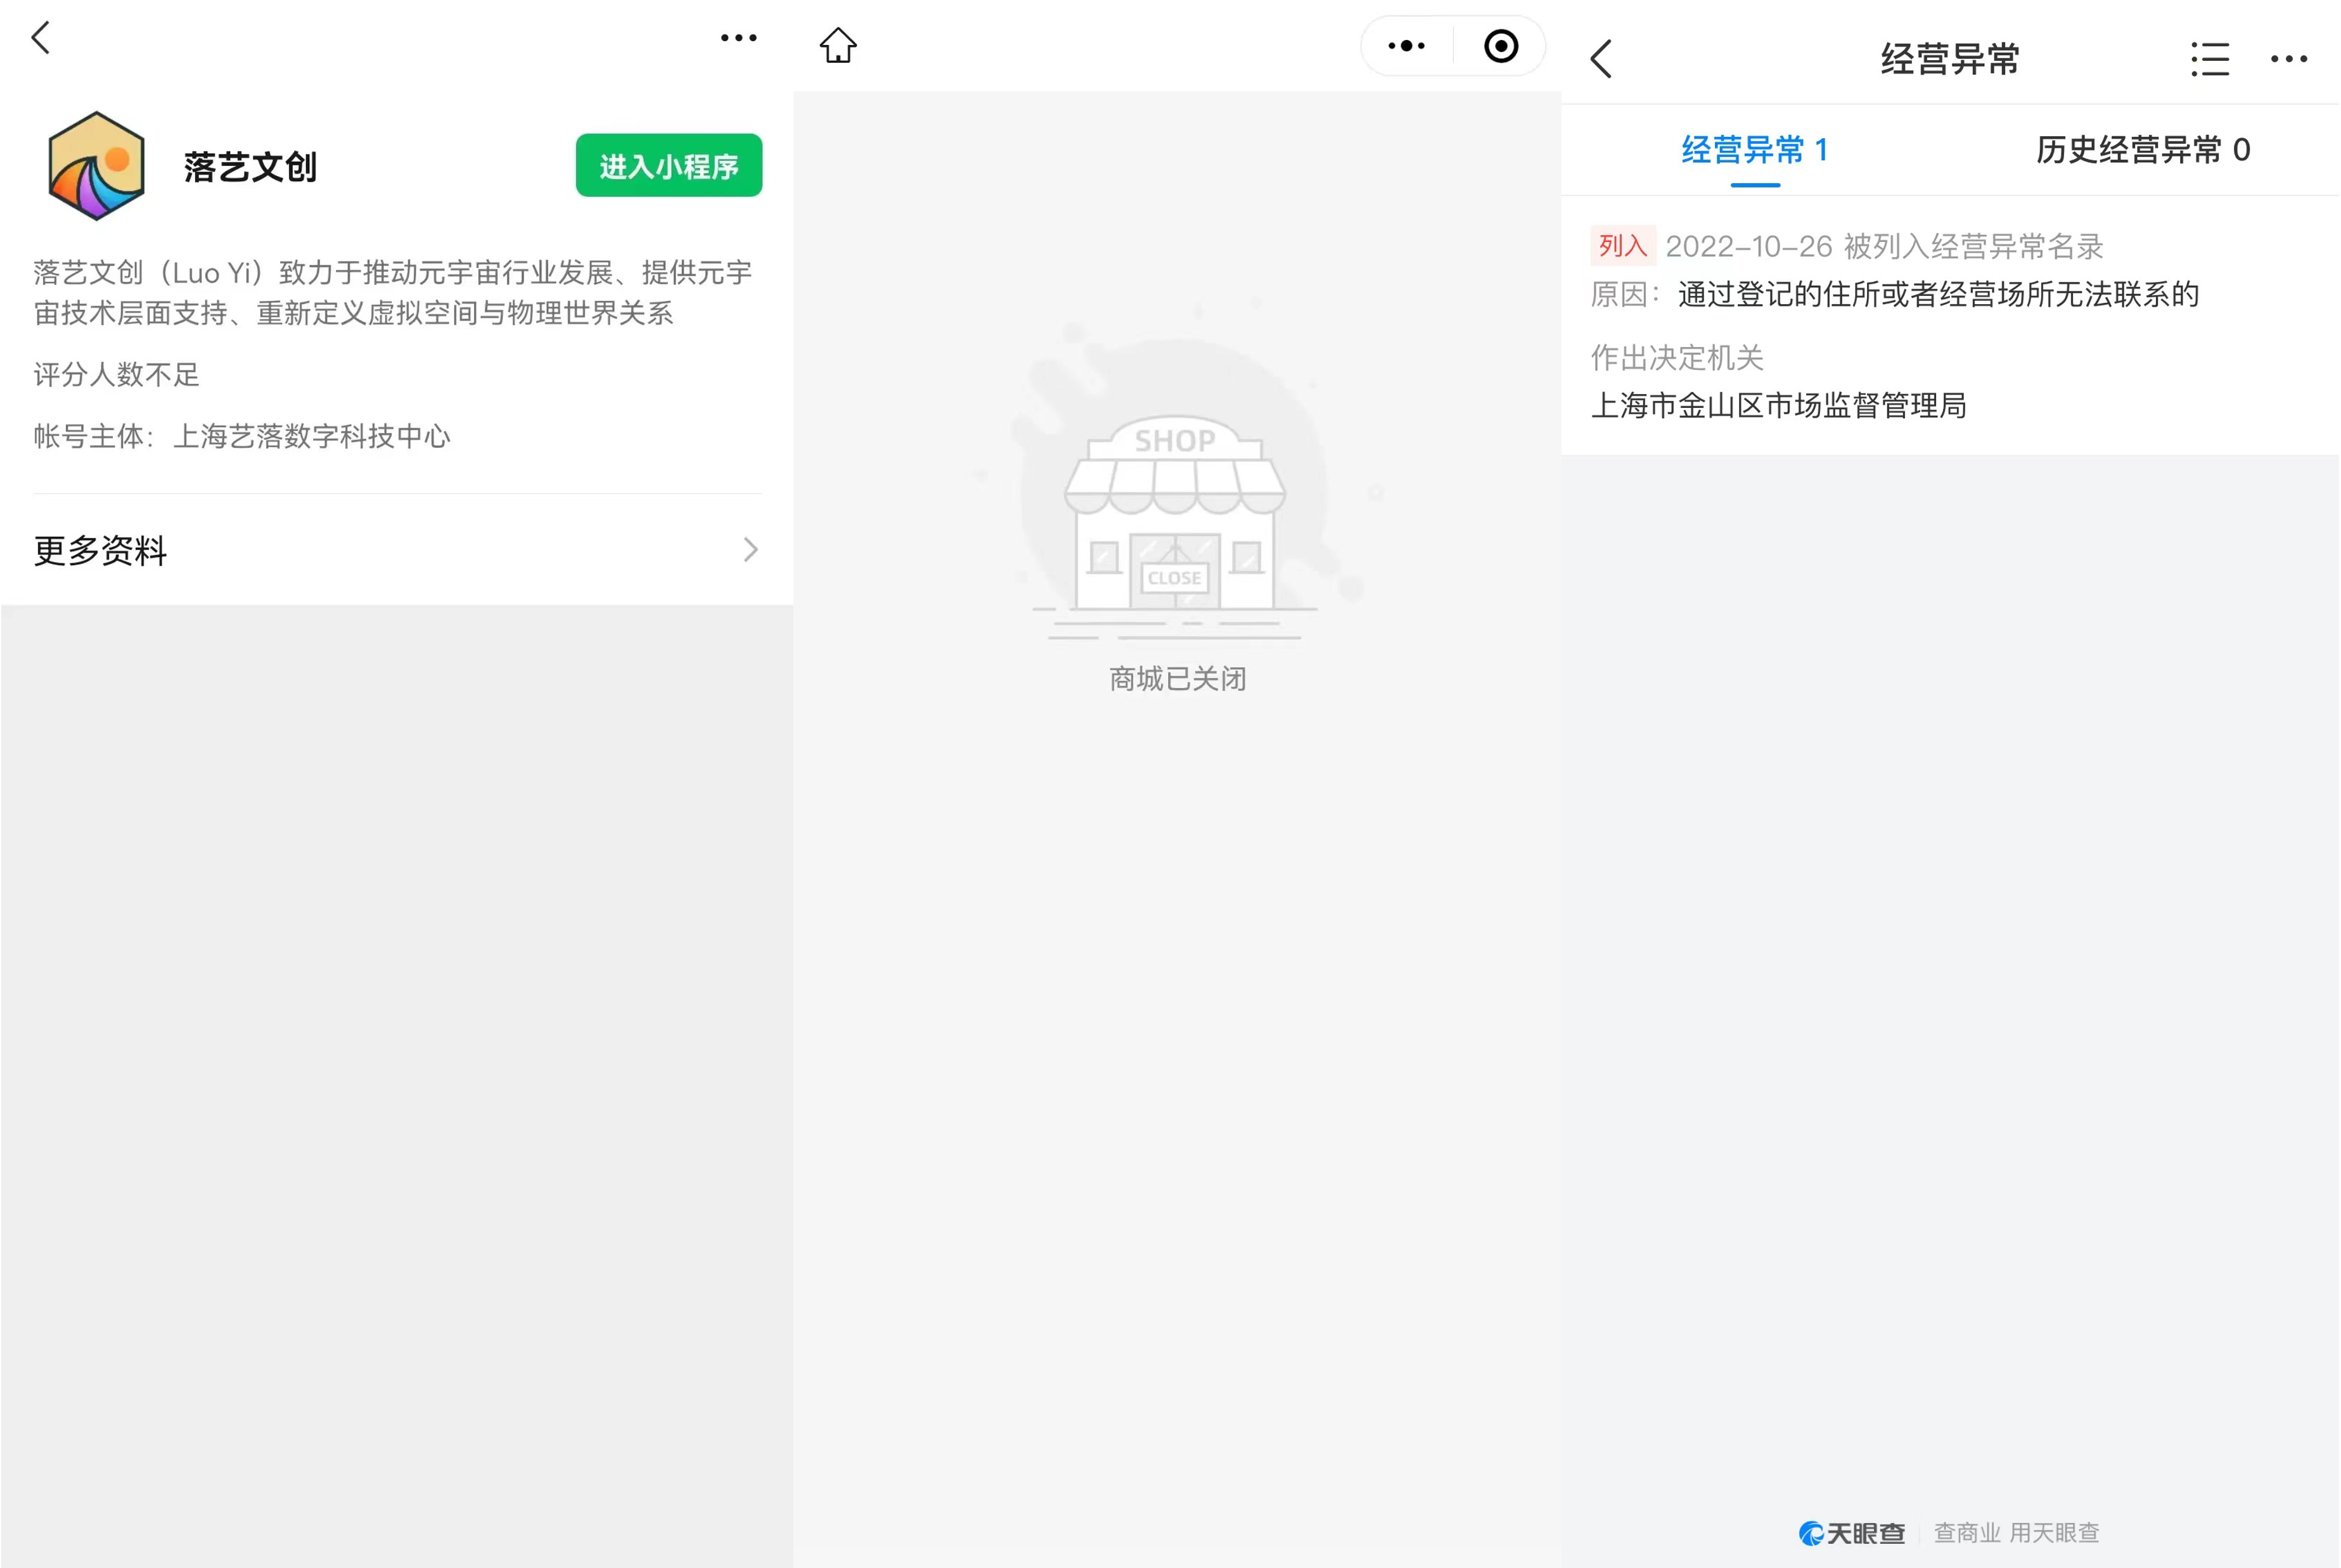
Task: Click the 落艺文创 title name
Action: click(250, 167)
